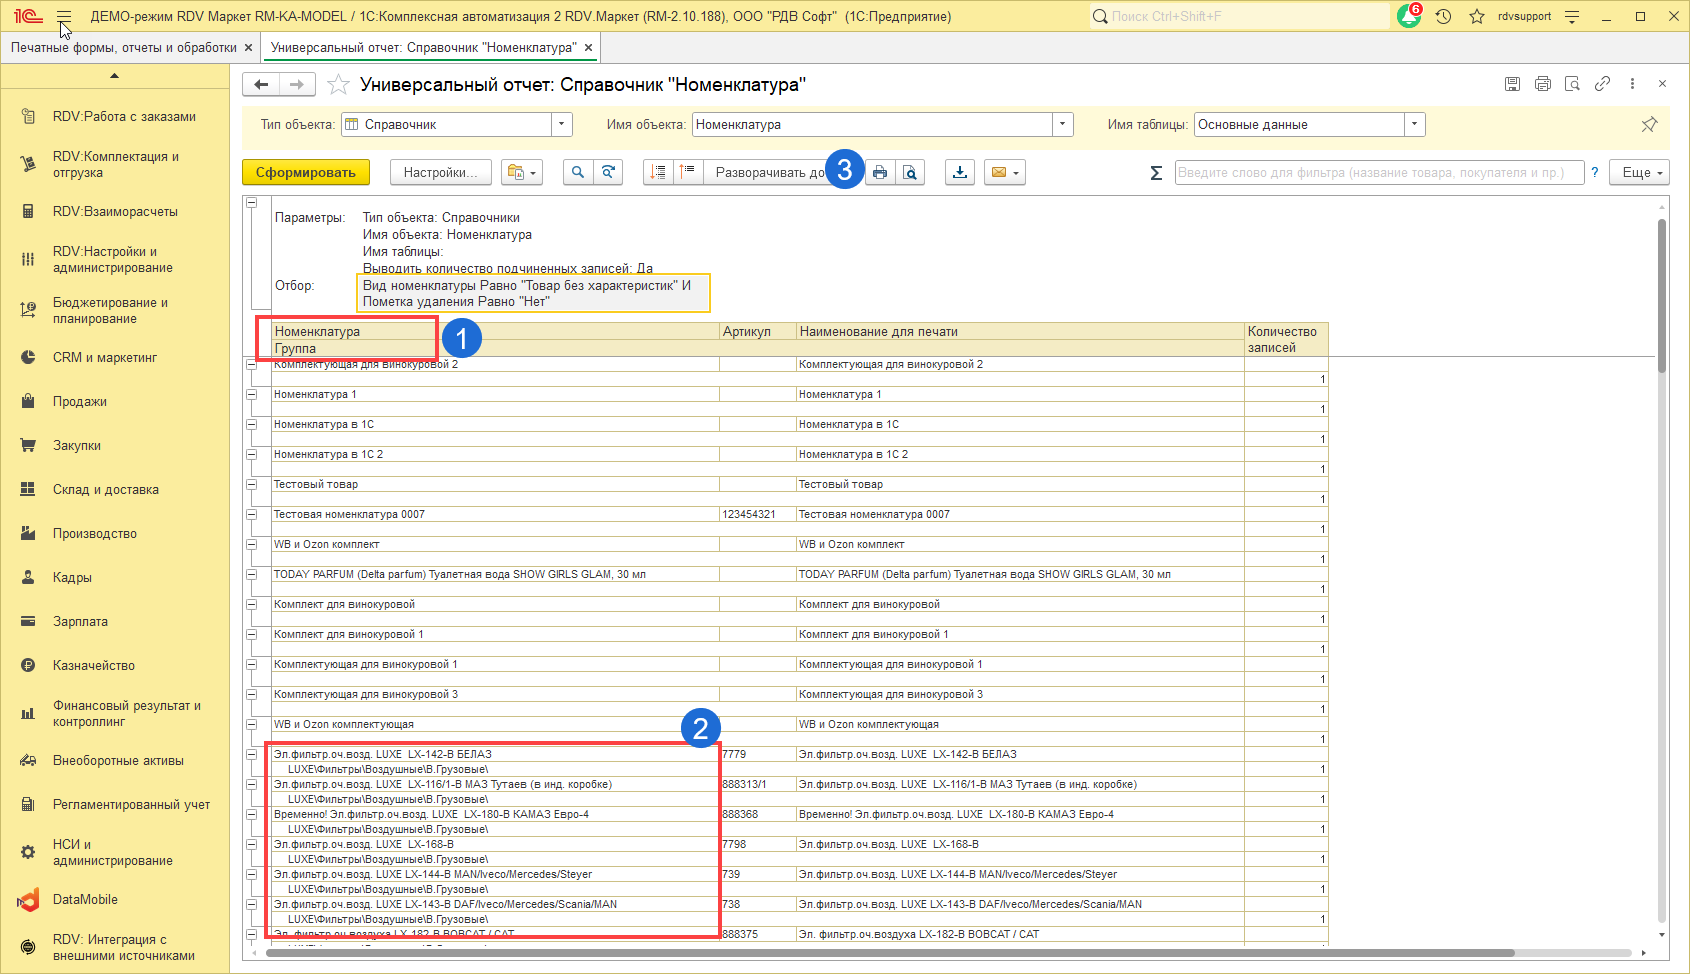Expand the 'Еще' menu button
Image resolution: width=1690 pixels, height=974 pixels.
click(x=1641, y=172)
